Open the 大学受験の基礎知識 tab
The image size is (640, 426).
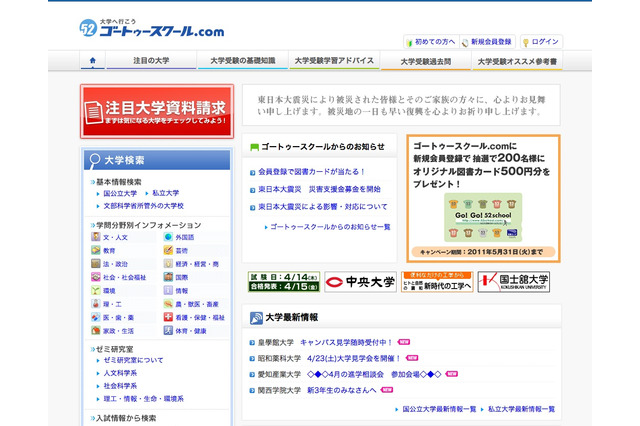point(242,60)
